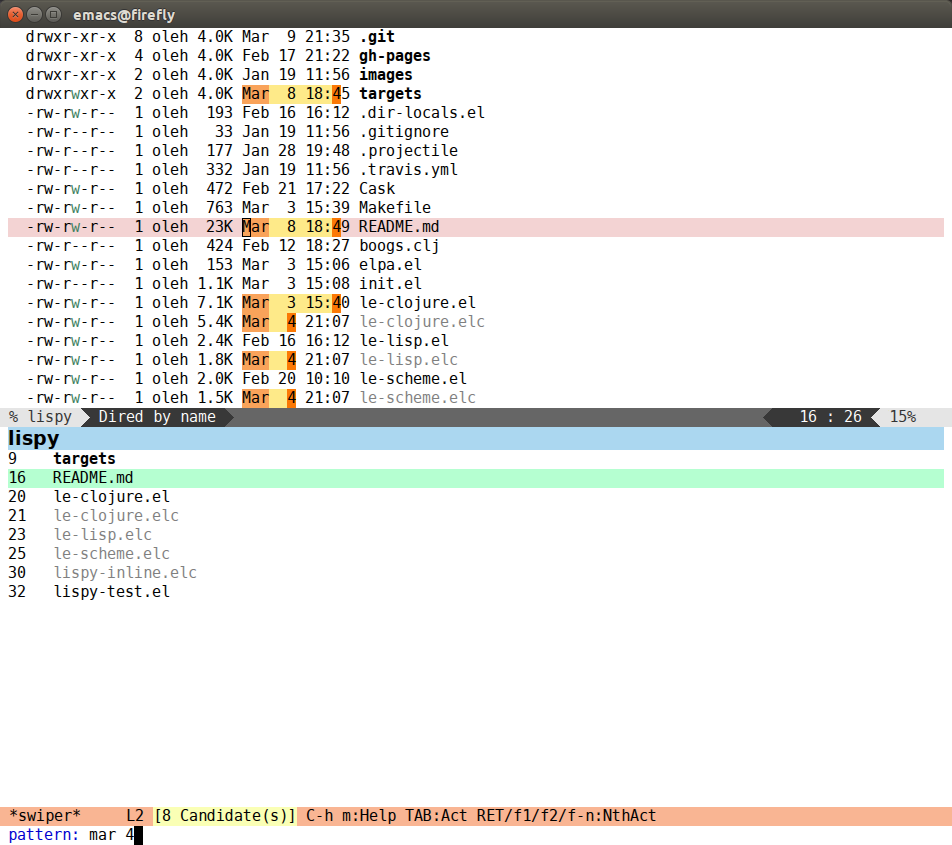Select candidate 23 le-lisp.elc in swiper
The width and height of the screenshot is (952, 845).
click(475, 535)
